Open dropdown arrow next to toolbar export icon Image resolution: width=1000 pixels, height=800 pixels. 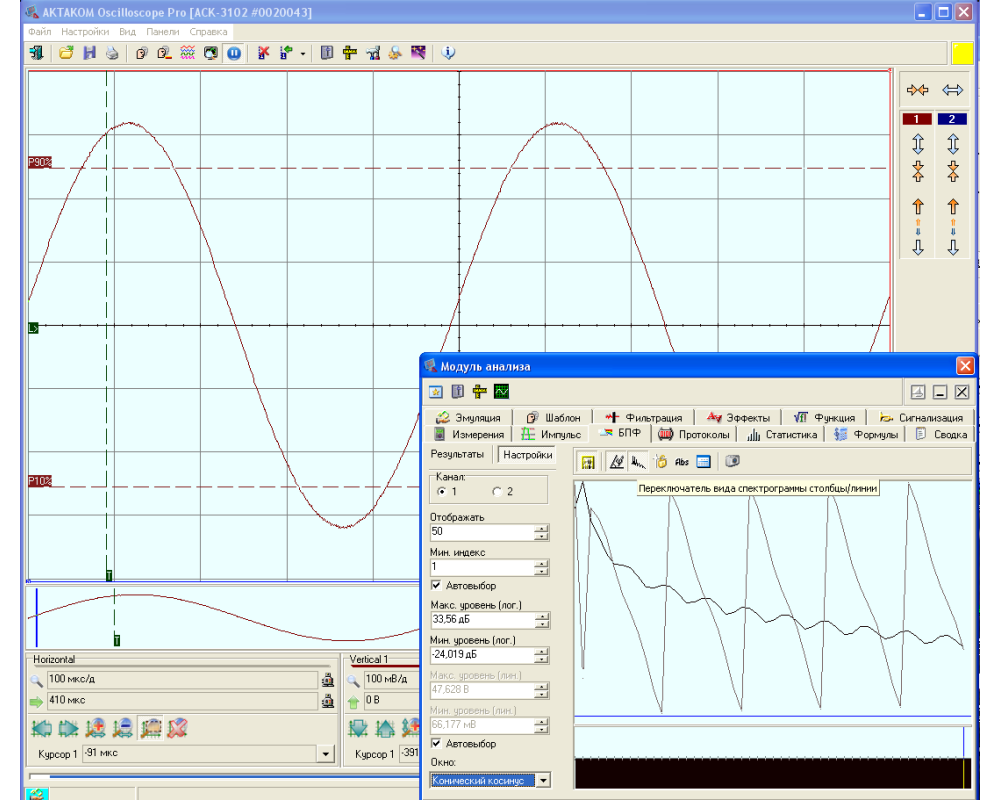[x=303, y=53]
